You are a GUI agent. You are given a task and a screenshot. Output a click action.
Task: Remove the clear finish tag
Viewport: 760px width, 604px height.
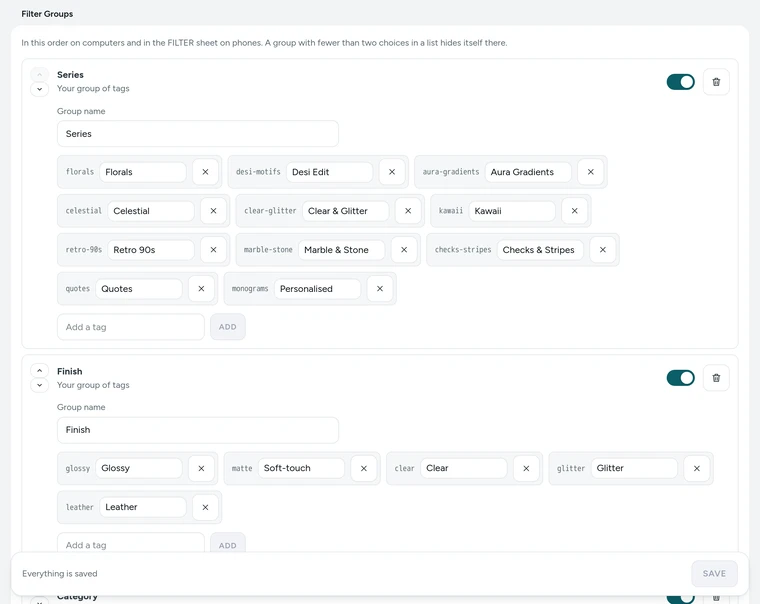pyautogui.click(x=526, y=468)
